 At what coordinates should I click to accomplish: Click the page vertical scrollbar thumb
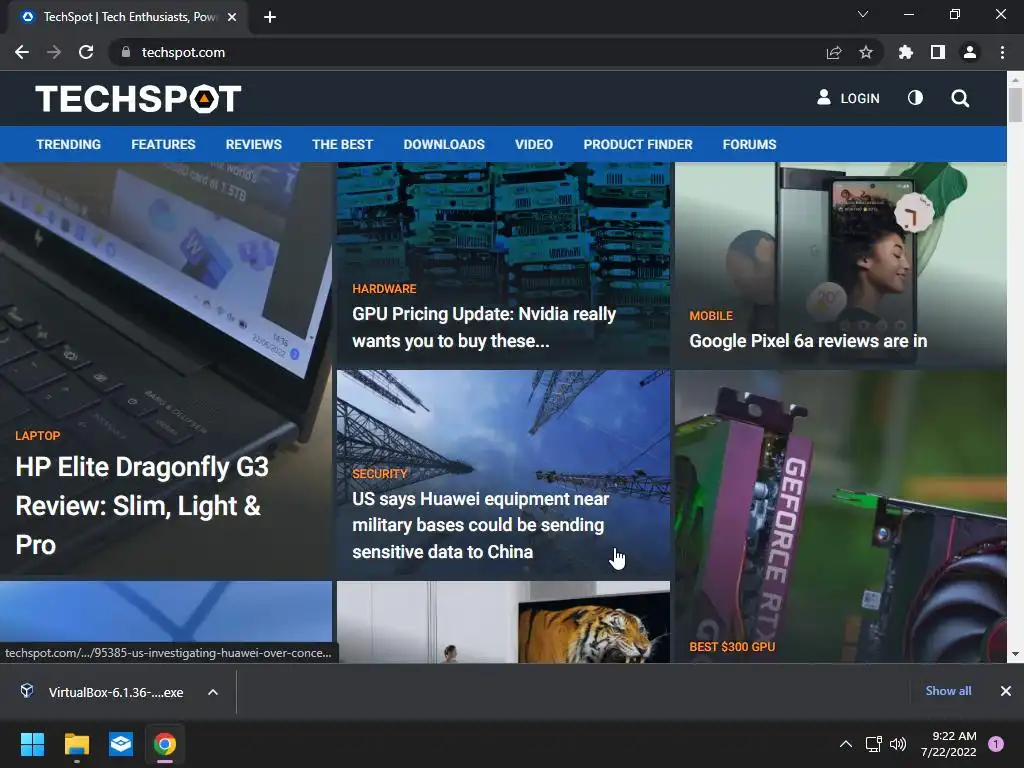(x=1015, y=104)
